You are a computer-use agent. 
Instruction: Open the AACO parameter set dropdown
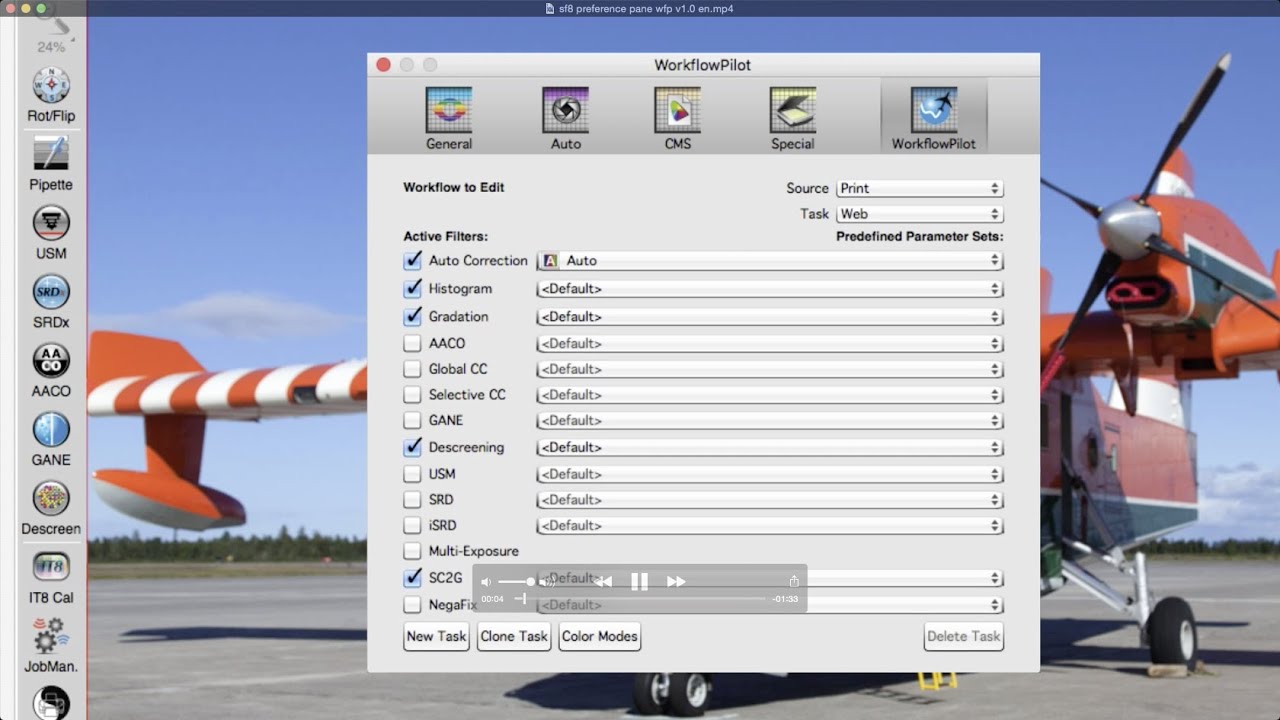[x=770, y=343]
